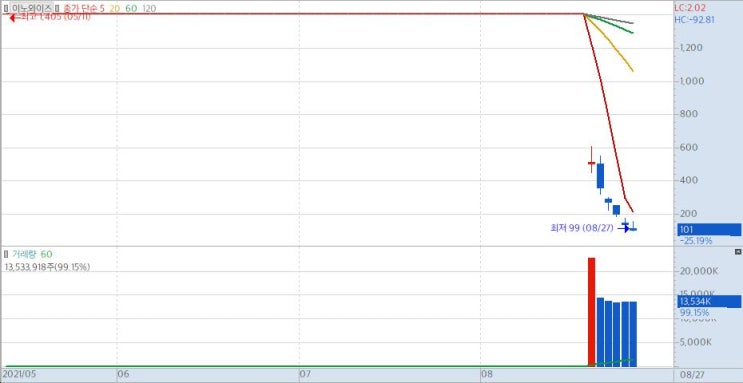The width and height of the screenshot is (743, 383).
Task: Click the LC:2.02 indicator
Action: coord(690,8)
